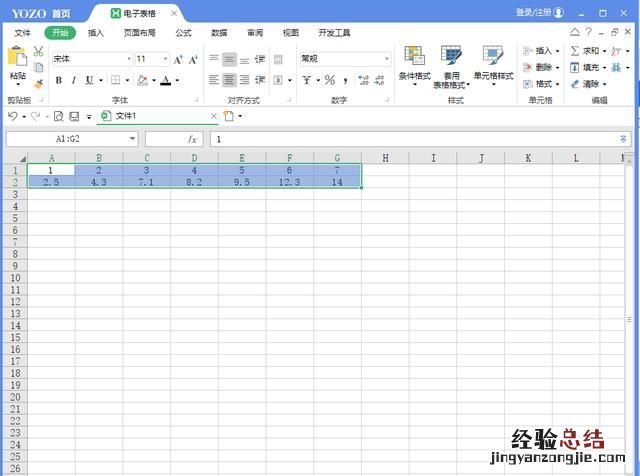
Task: Click the 删除 cells delete button
Action: pos(541,67)
